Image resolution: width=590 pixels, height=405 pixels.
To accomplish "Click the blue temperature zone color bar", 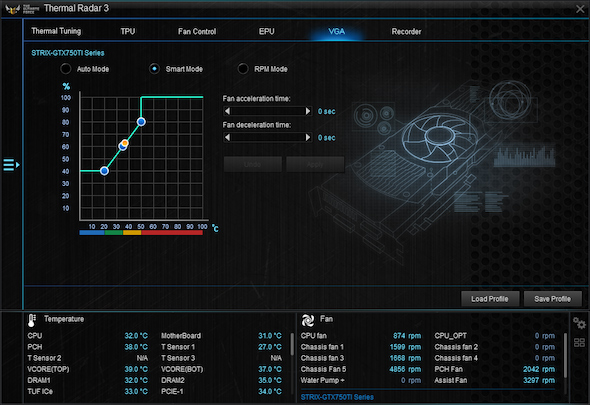I will point(92,233).
